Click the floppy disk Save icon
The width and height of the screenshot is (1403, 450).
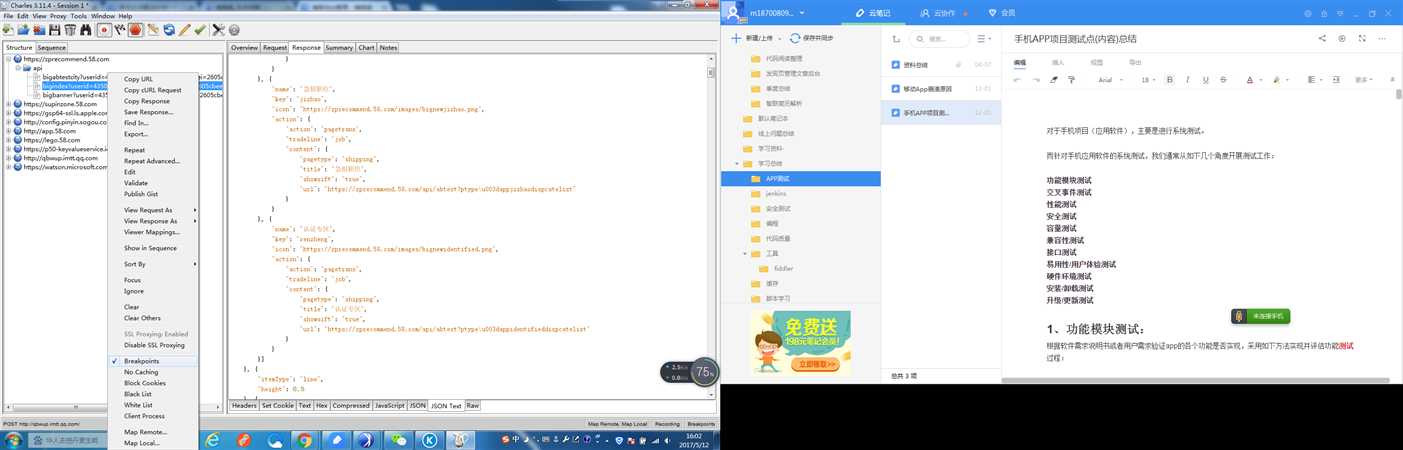coord(55,30)
